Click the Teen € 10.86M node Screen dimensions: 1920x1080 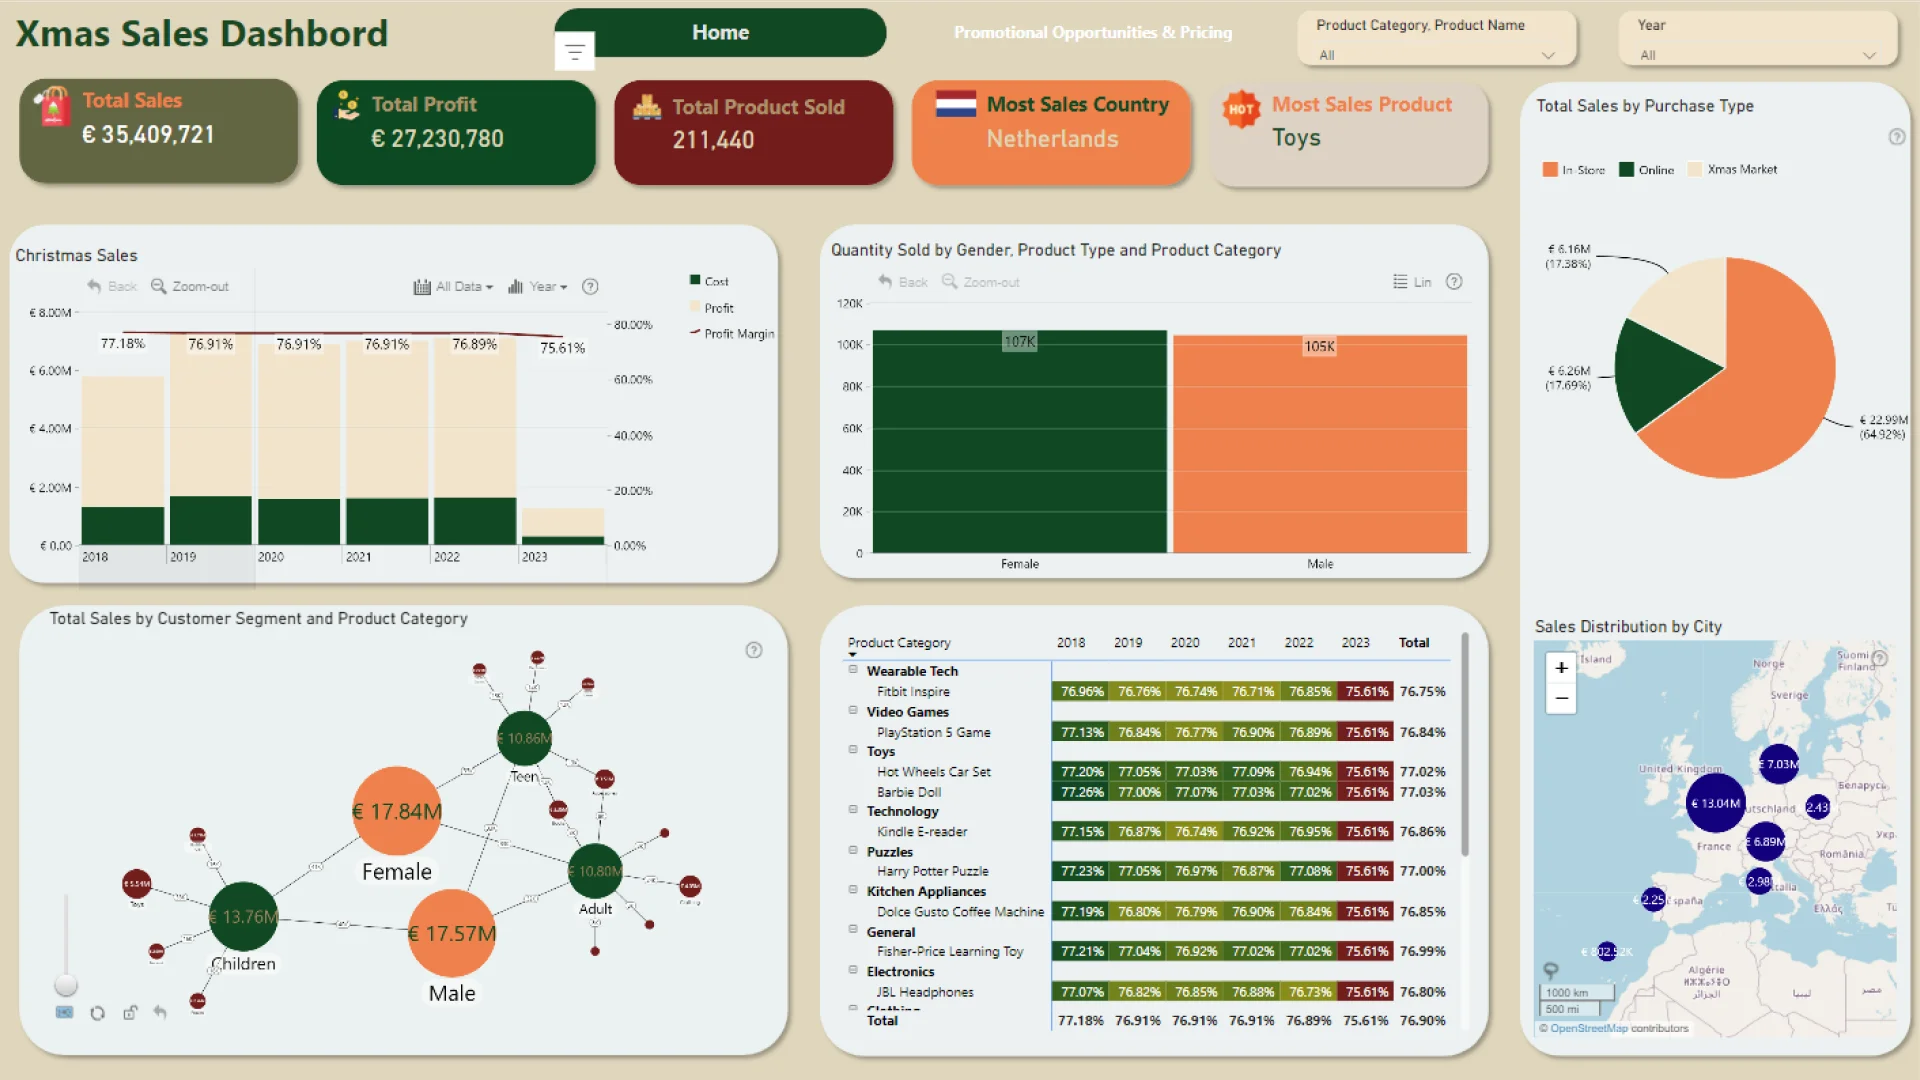[x=525, y=738]
